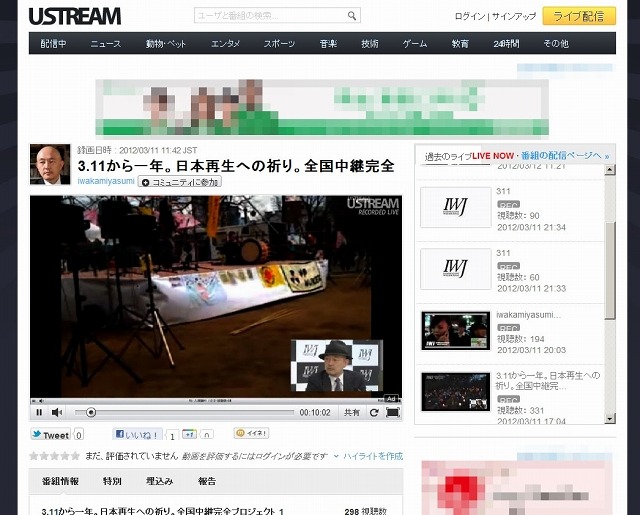The width and height of the screenshot is (640, 515).
Task: Click the Tweet bird button
Action: tap(50, 435)
